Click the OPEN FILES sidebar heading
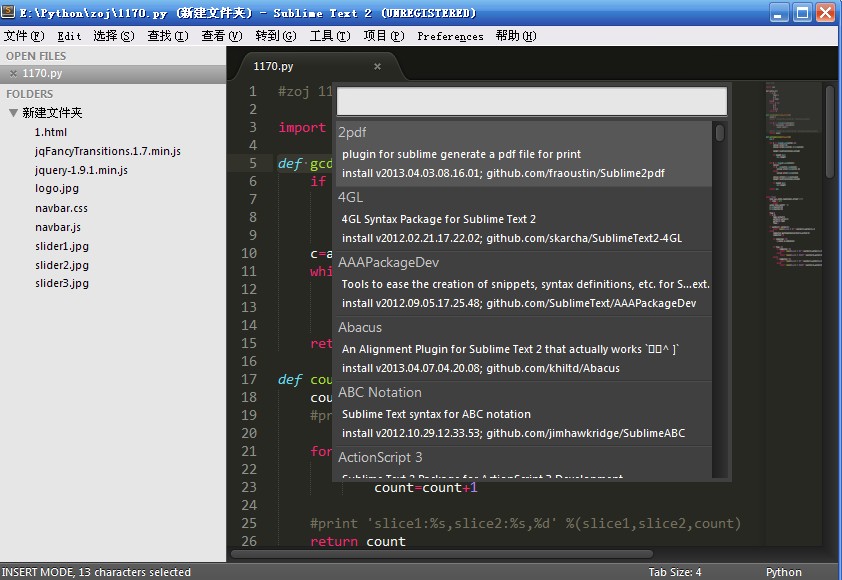Viewport: 842px width, 580px height. coord(36,56)
